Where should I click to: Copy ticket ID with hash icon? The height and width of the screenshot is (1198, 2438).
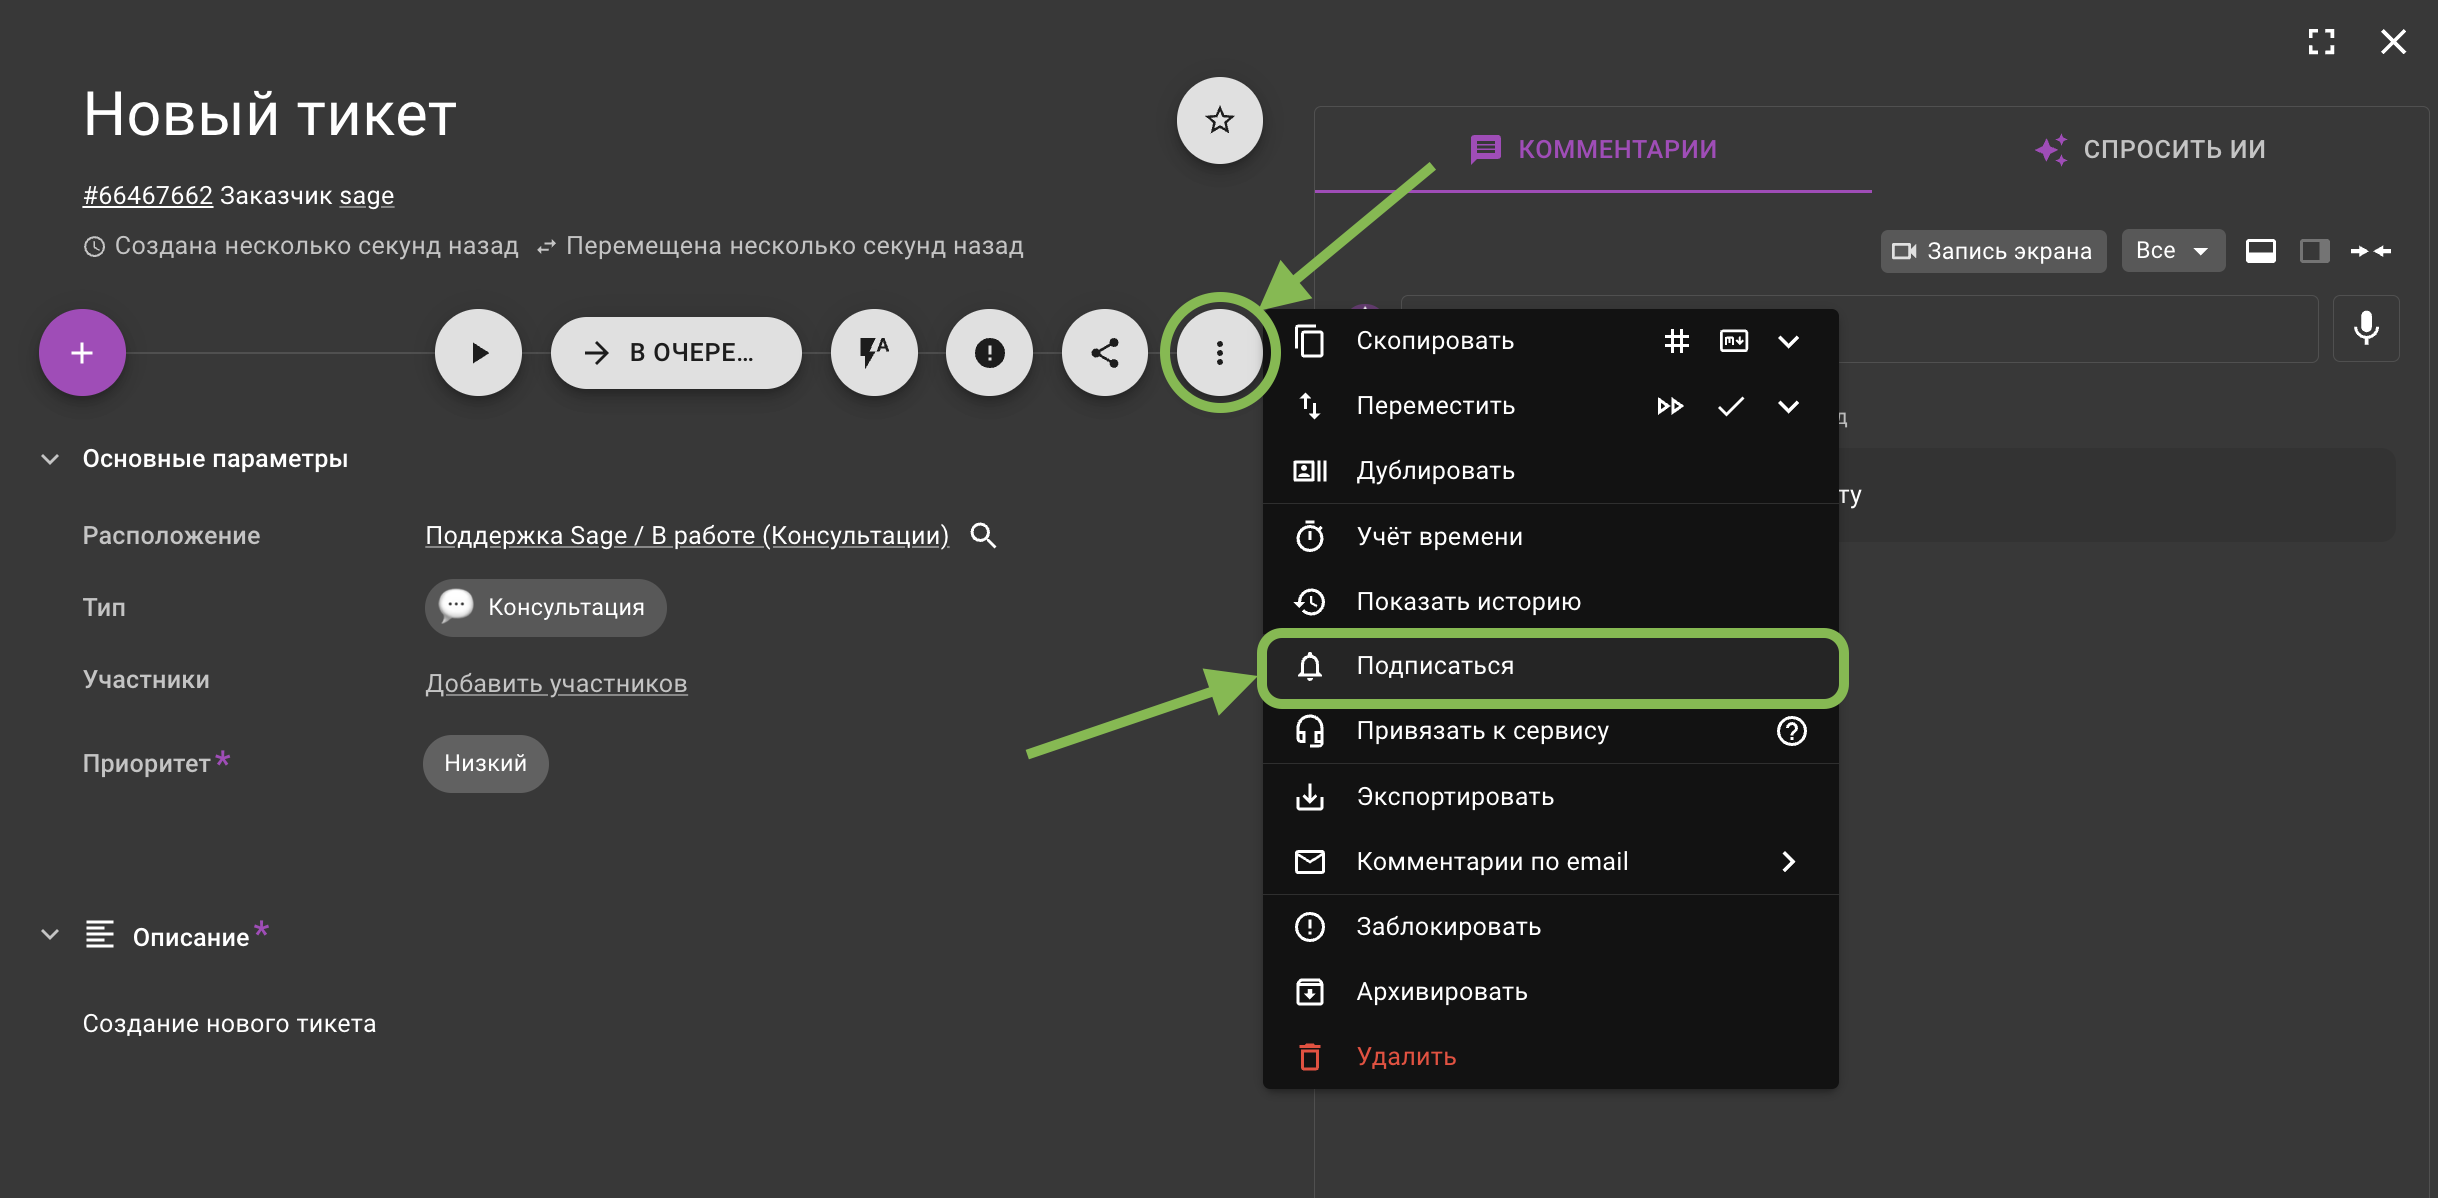click(1677, 341)
